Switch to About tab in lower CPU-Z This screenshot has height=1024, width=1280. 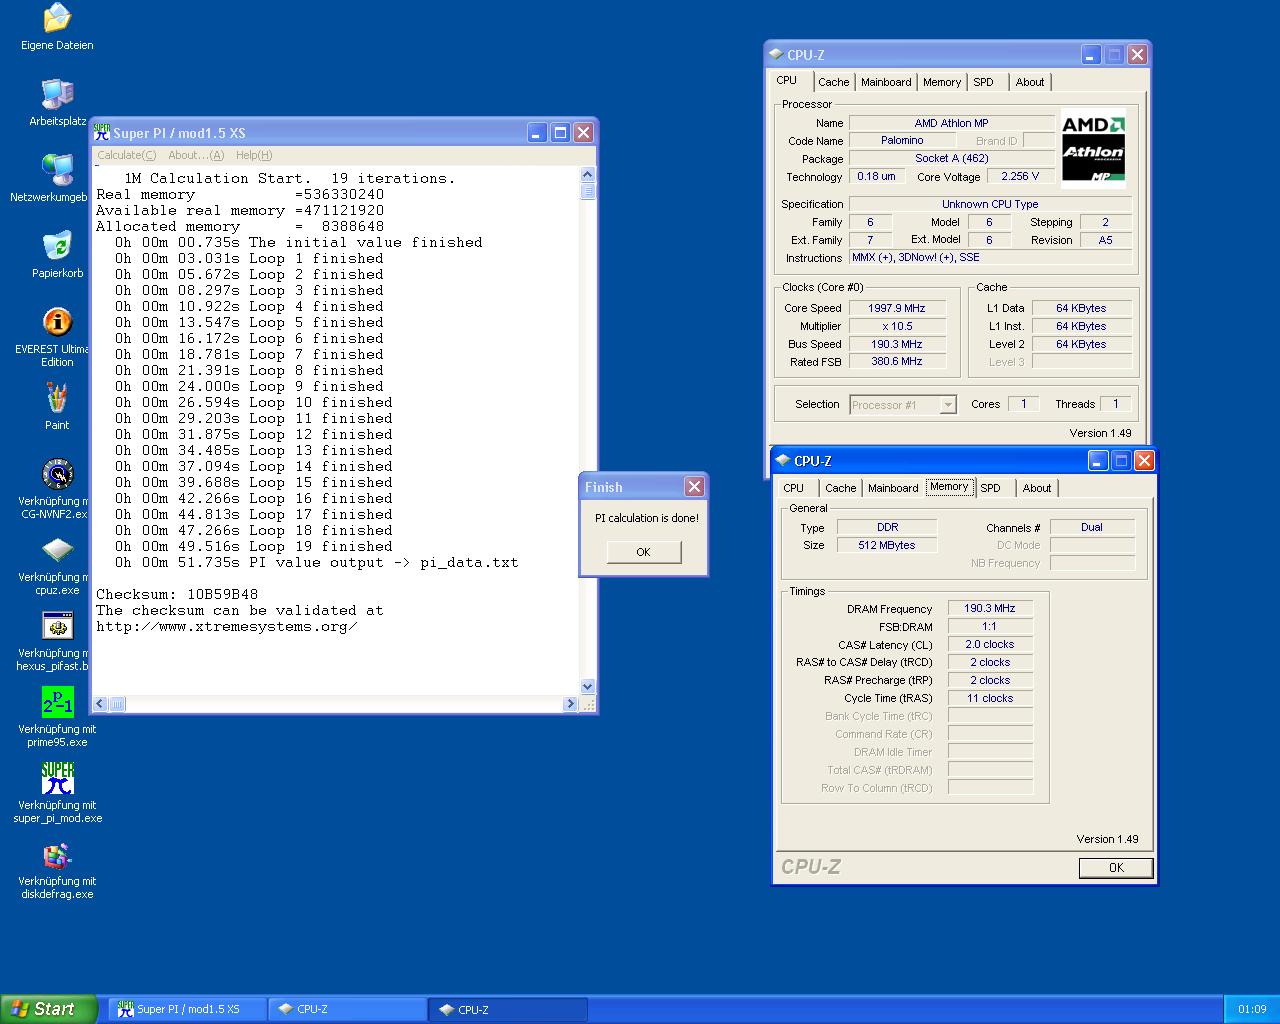coord(1037,488)
